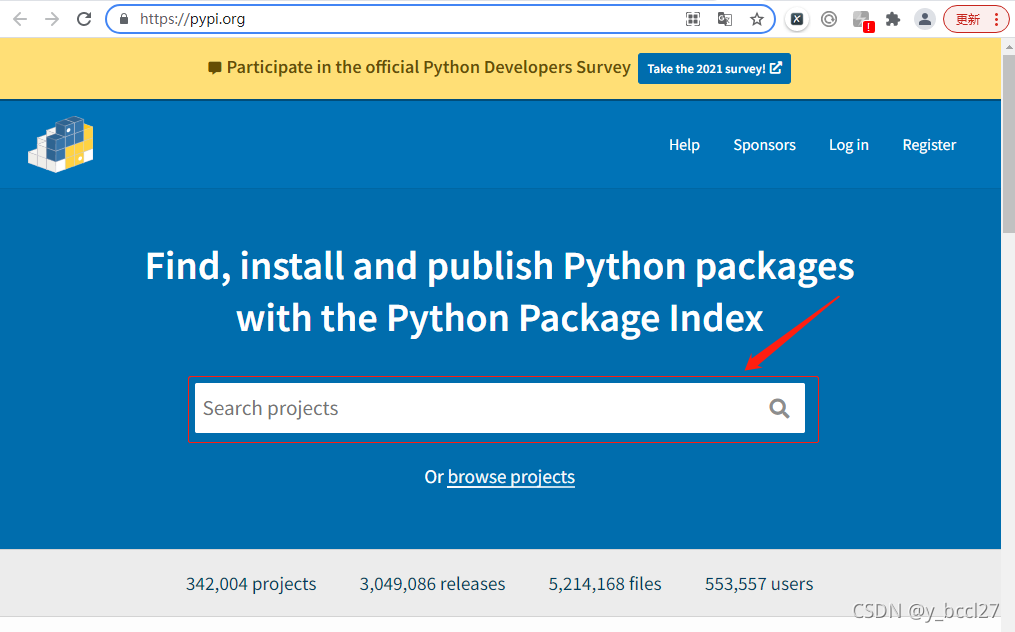Click the Participate in Python Developers Survey text
Screen dimensions: 1015x632
tap(429, 67)
